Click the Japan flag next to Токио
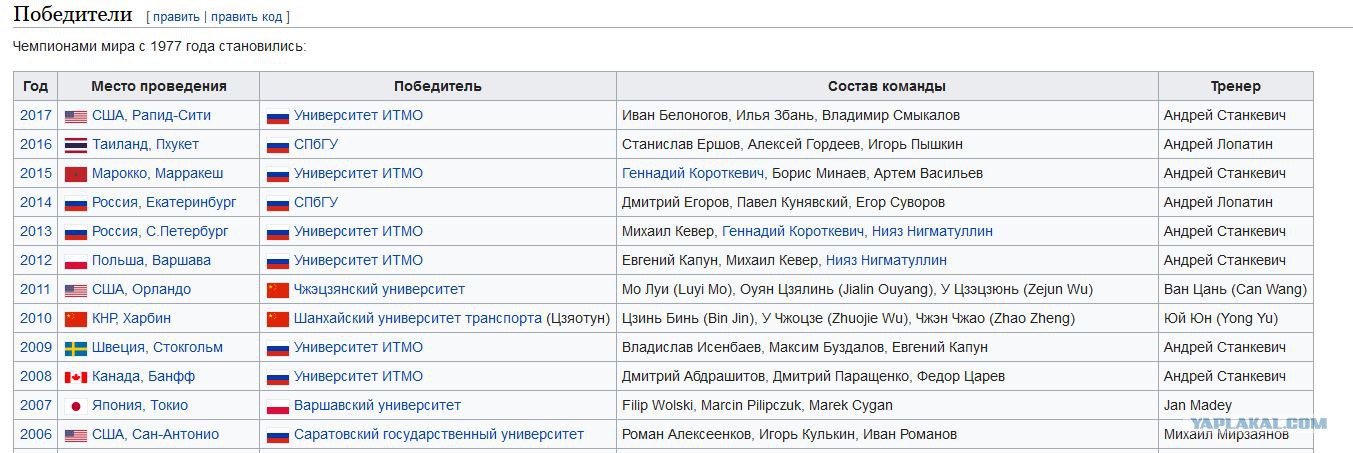Image resolution: width=1353 pixels, height=453 pixels. point(76,406)
